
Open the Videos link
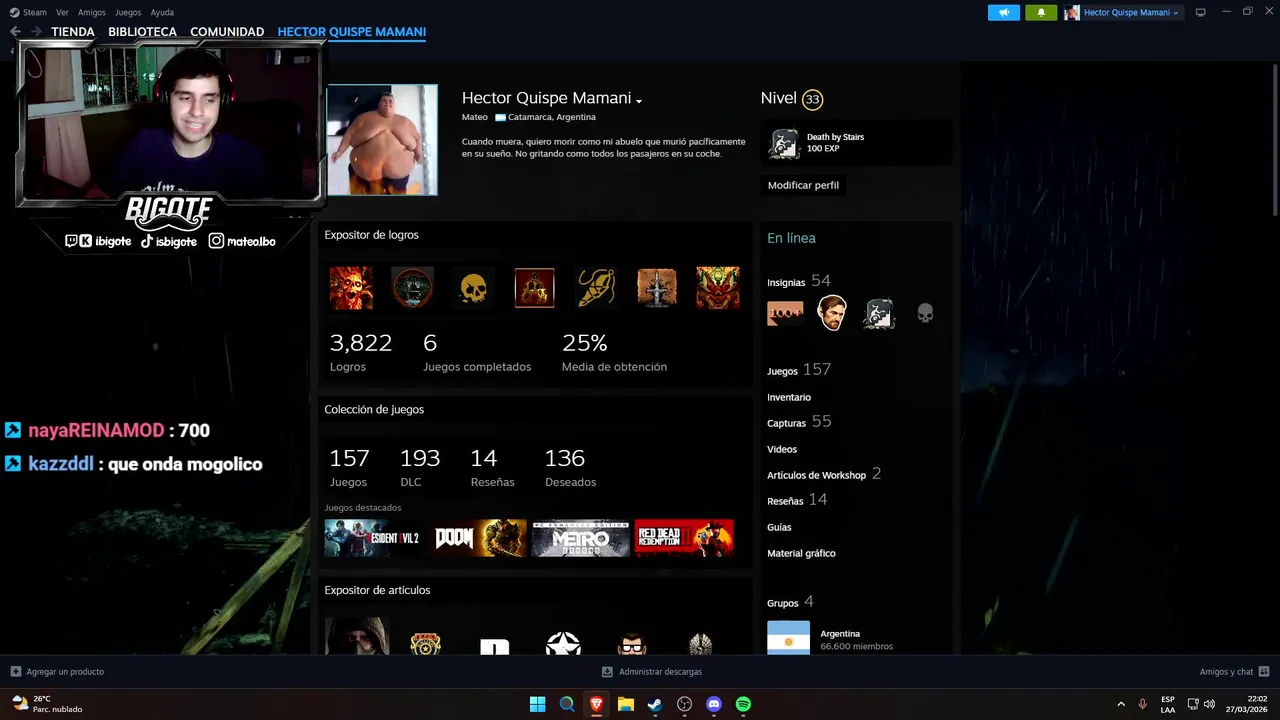pyautogui.click(x=782, y=449)
